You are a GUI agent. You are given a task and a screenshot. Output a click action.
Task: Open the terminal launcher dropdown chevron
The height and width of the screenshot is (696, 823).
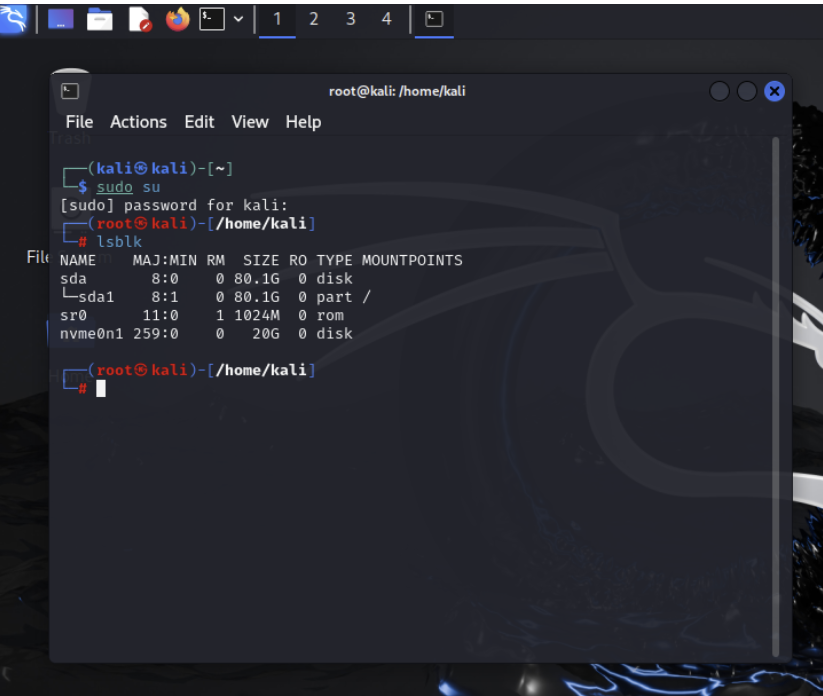[x=236, y=18]
